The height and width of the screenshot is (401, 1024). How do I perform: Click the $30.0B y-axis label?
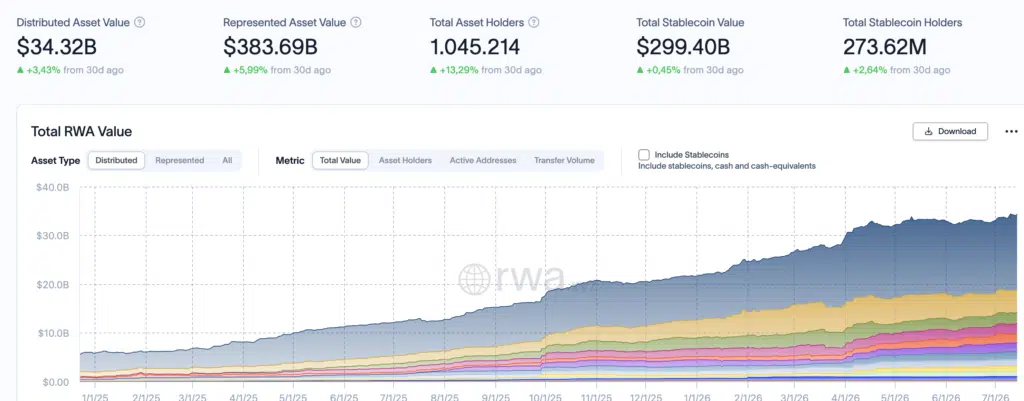click(x=52, y=236)
